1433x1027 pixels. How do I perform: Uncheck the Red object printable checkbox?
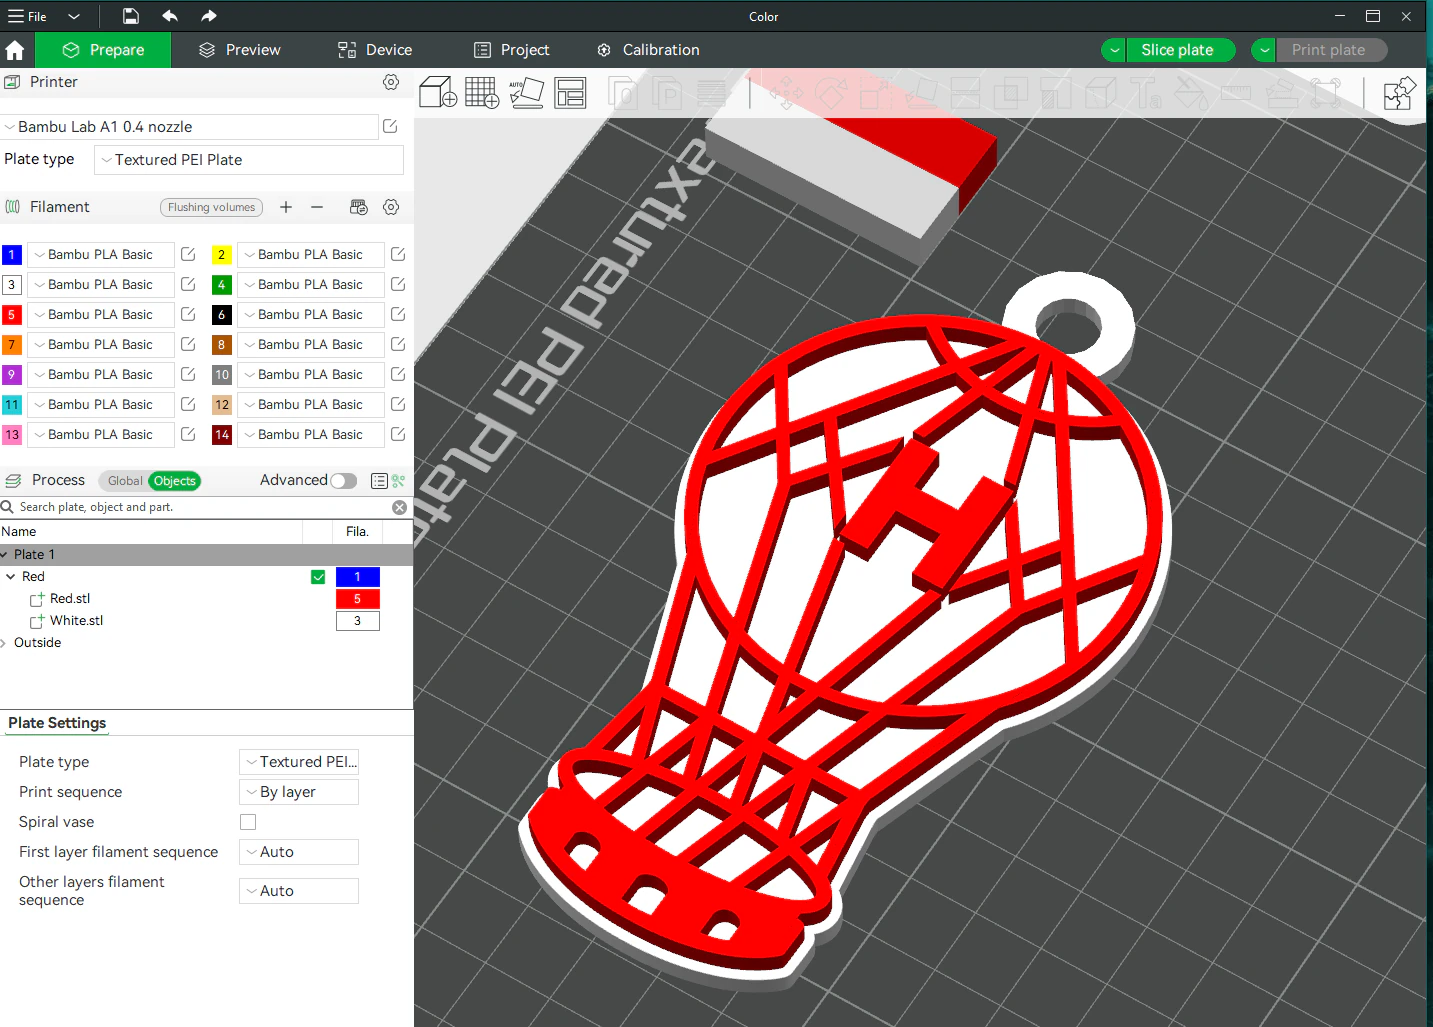[318, 577]
